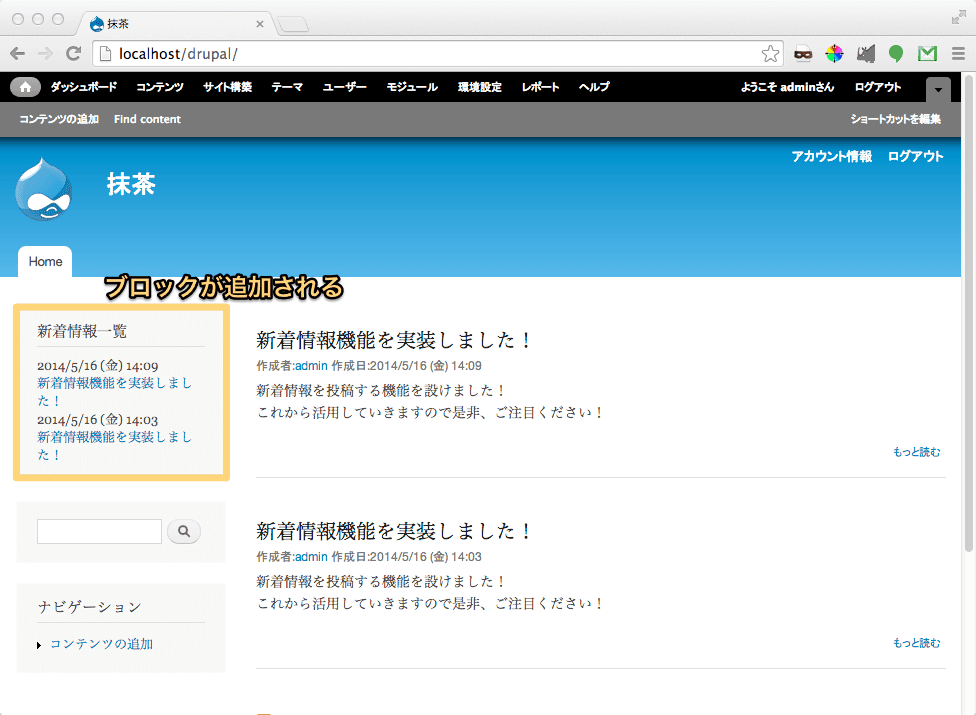Click もっと読む for the 14:09 article
This screenshot has height=715, width=976.
pos(917,452)
